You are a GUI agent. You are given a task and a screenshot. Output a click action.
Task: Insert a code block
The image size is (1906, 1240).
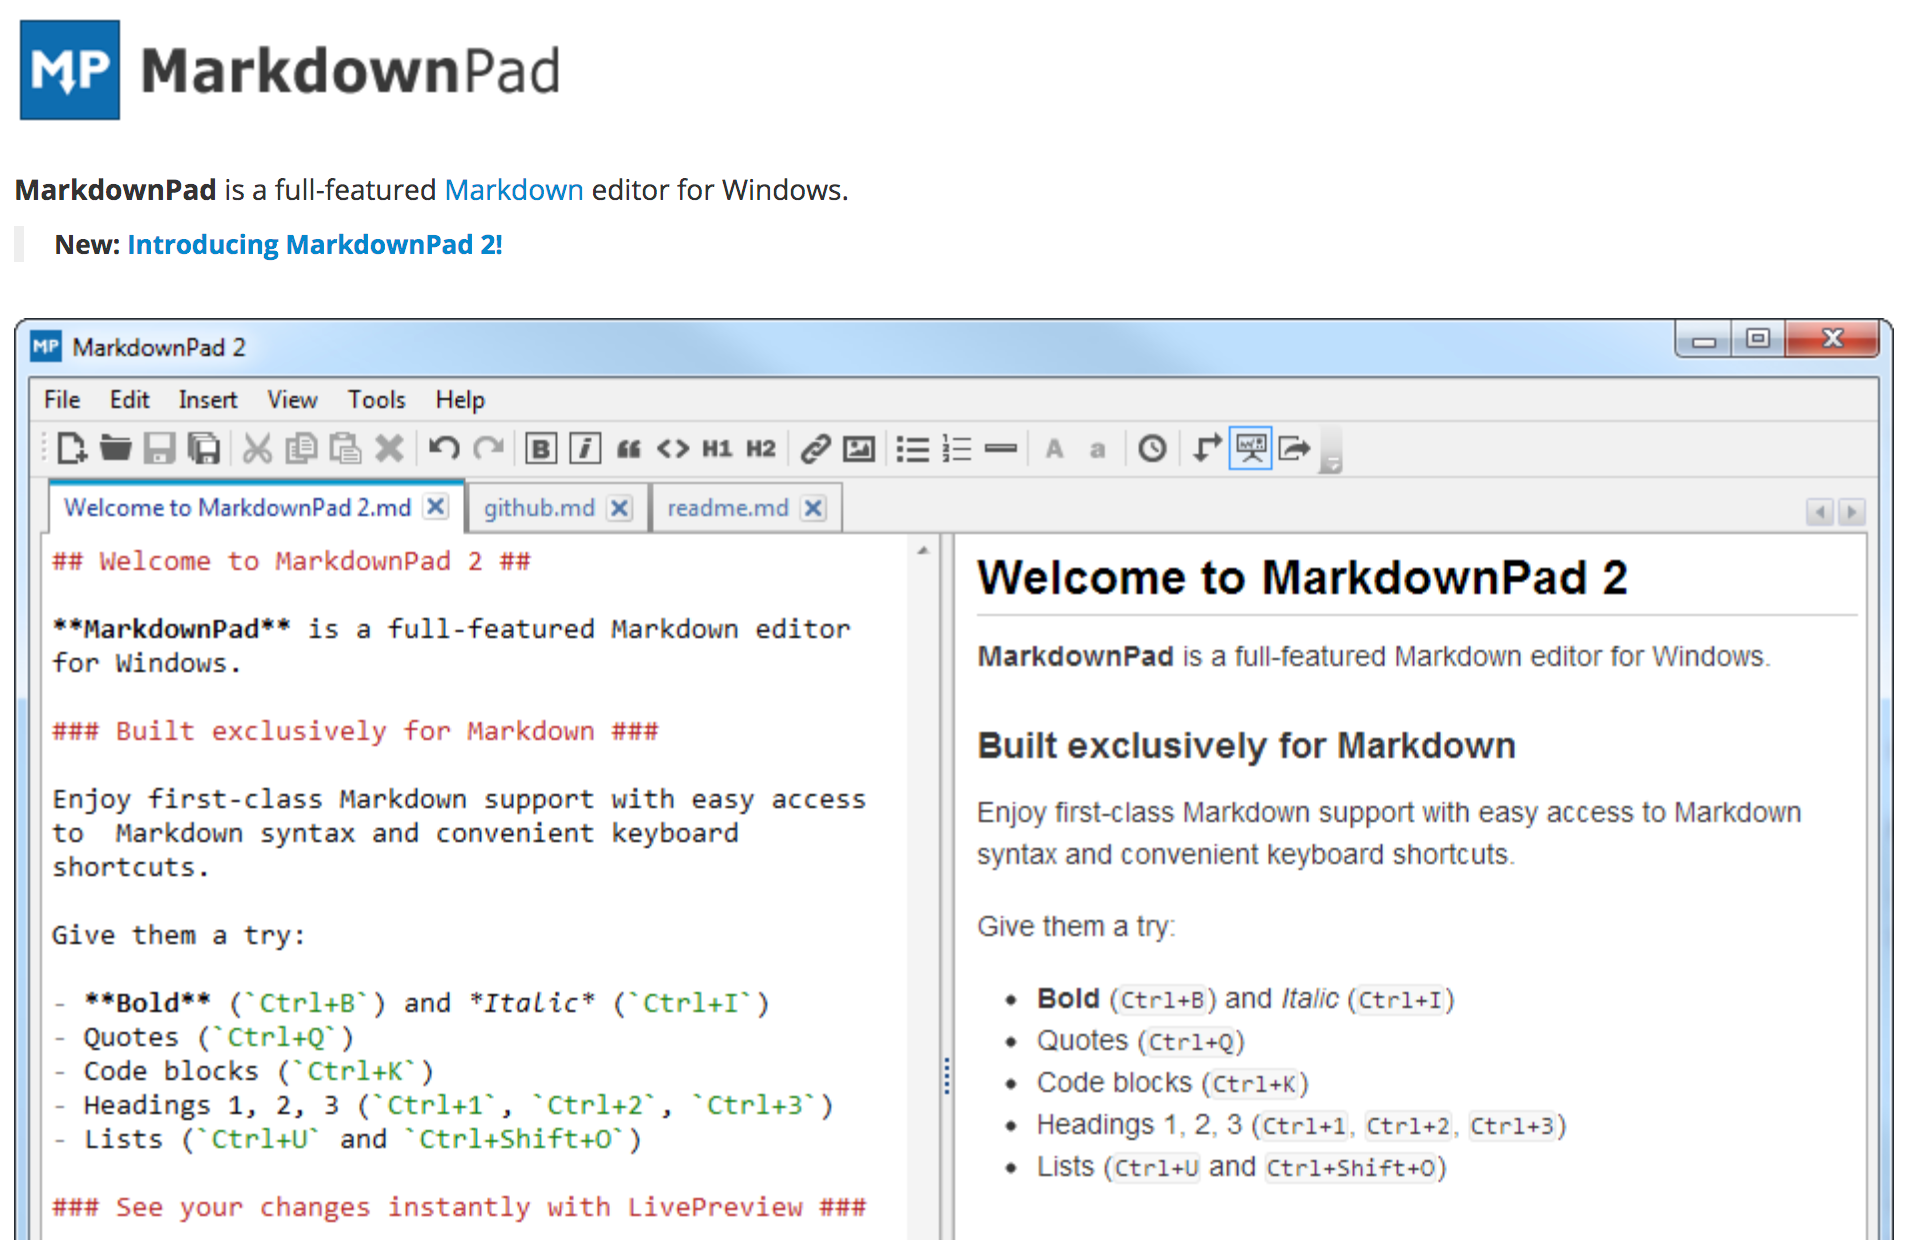tap(672, 448)
